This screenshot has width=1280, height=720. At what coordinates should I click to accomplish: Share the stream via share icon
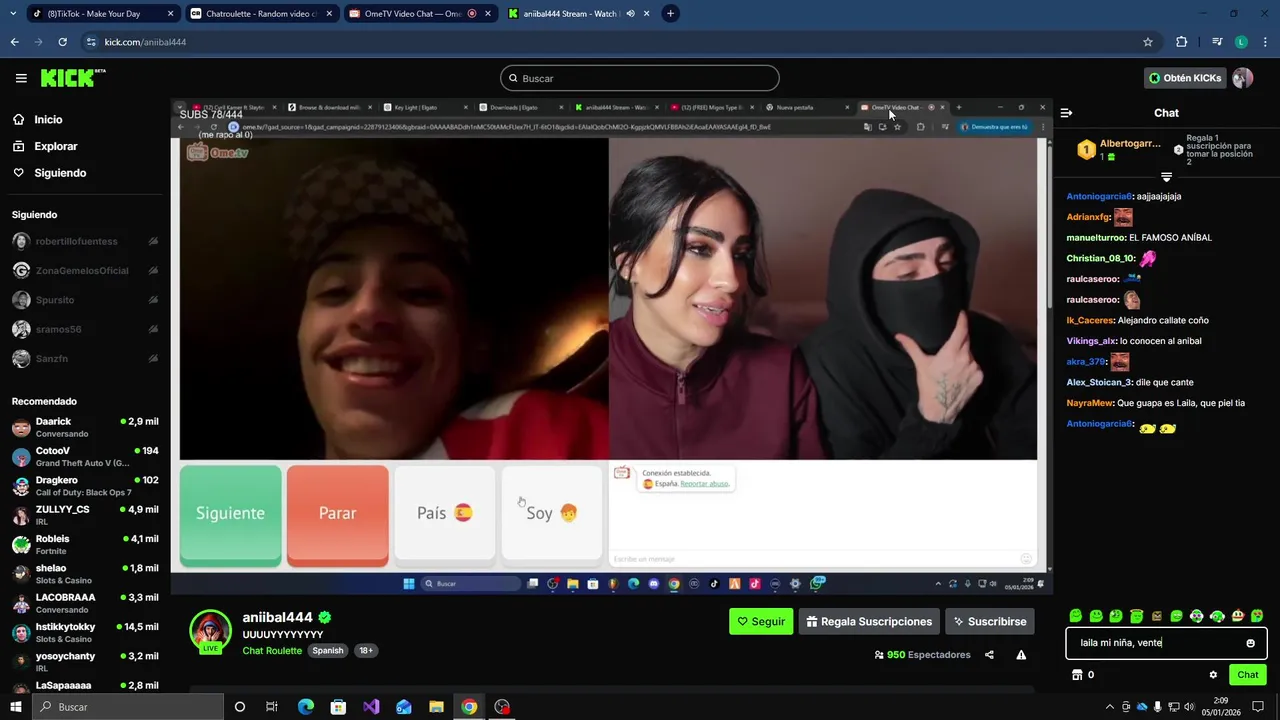989,655
